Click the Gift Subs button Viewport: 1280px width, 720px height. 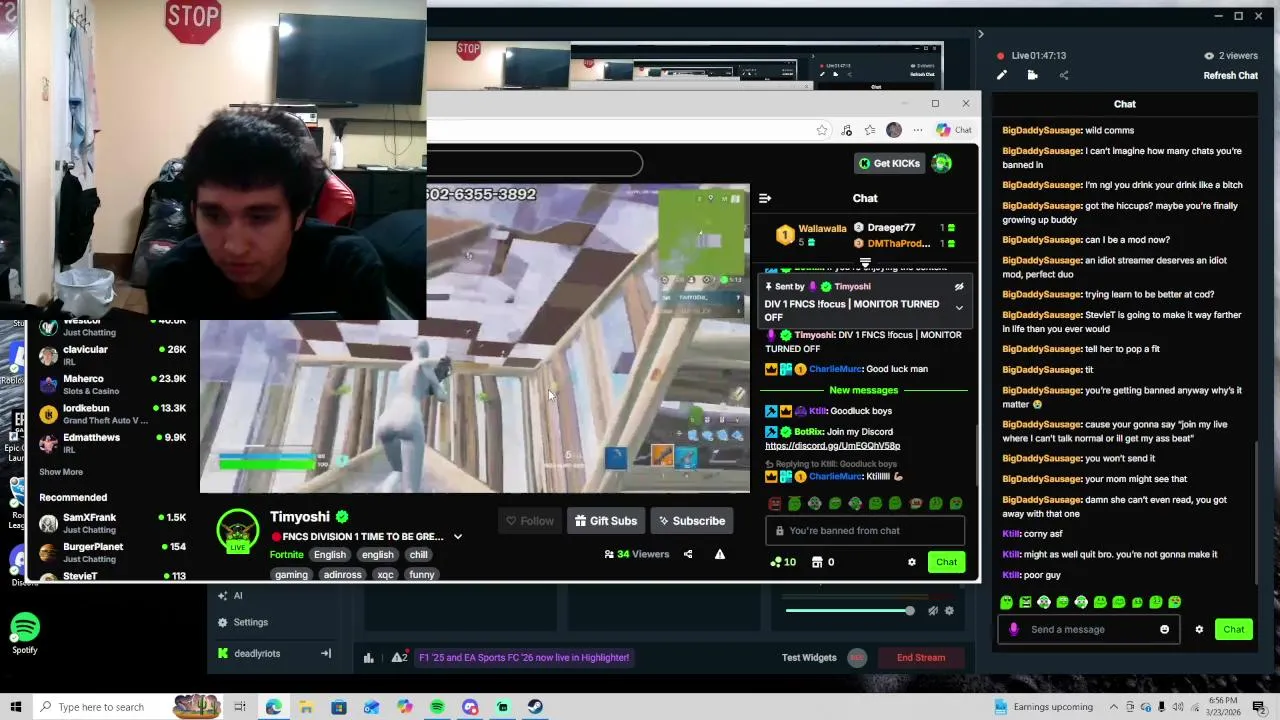tap(606, 520)
